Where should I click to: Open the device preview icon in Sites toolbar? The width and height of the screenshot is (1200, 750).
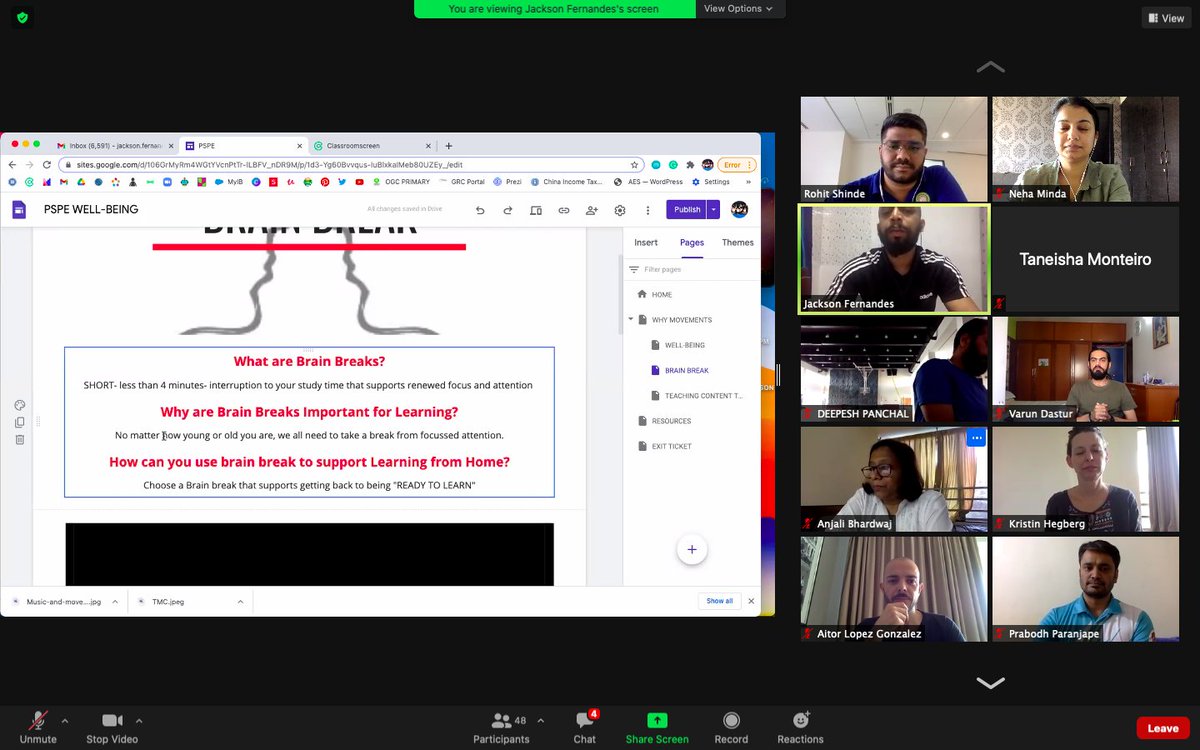(536, 209)
